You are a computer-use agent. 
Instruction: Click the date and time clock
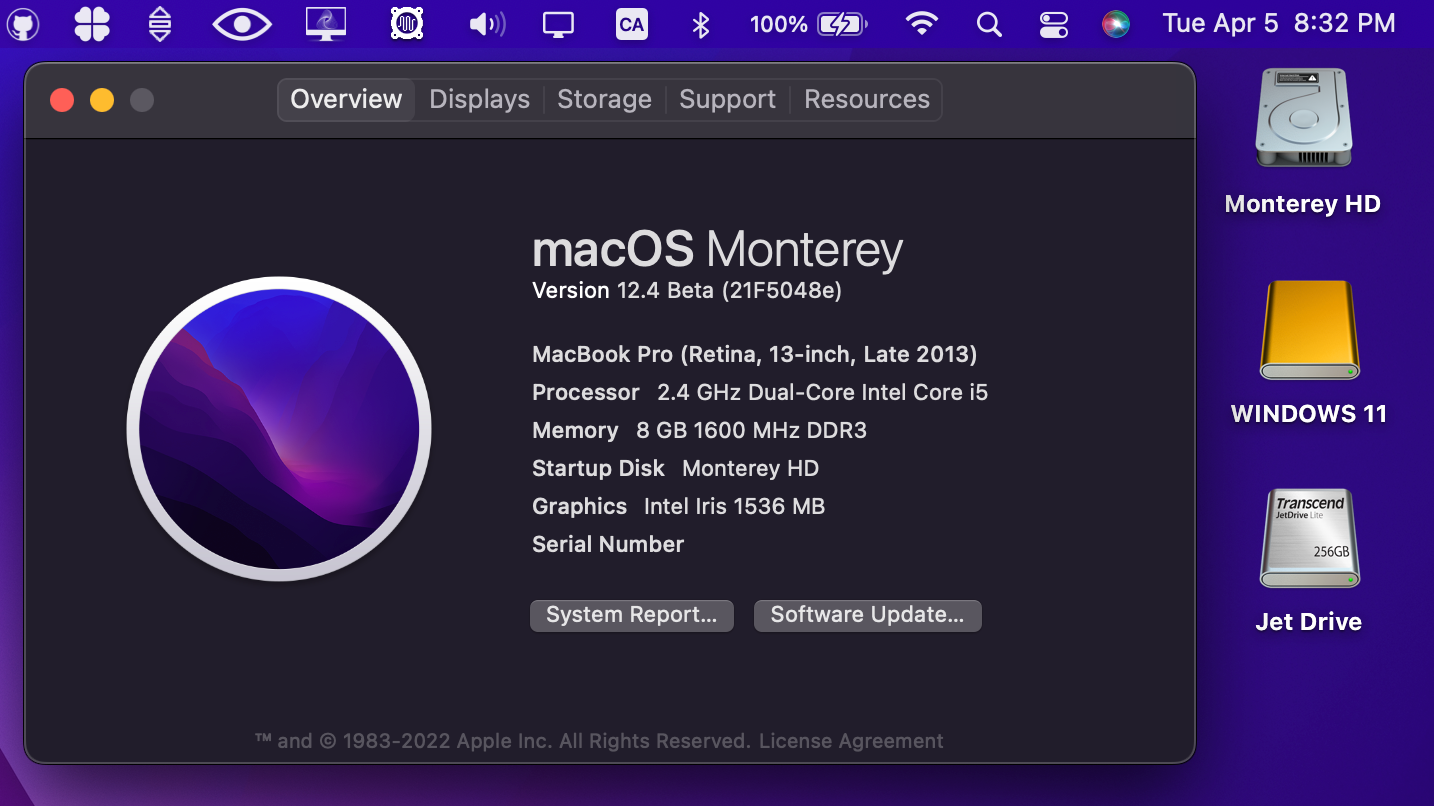pyautogui.click(x=1279, y=24)
